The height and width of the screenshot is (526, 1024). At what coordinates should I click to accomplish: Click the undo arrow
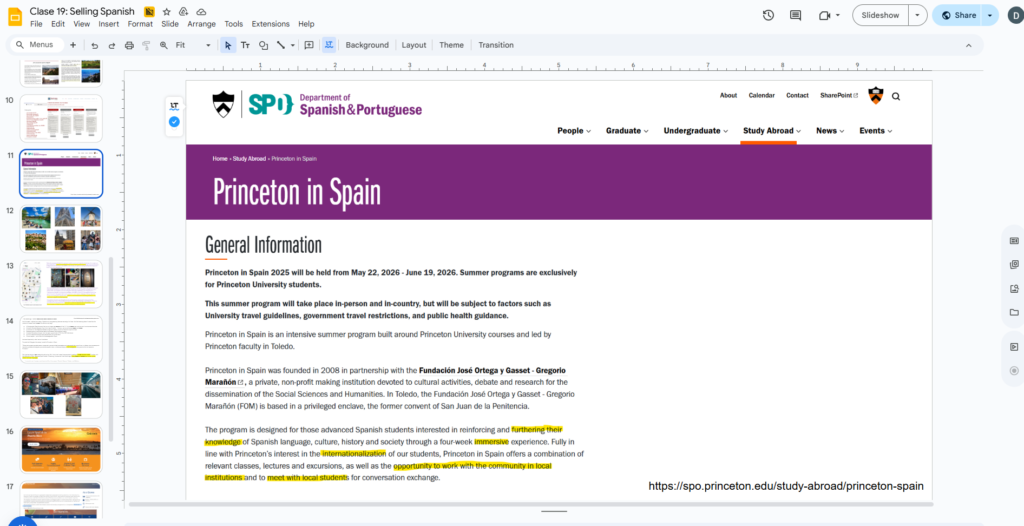tap(94, 45)
